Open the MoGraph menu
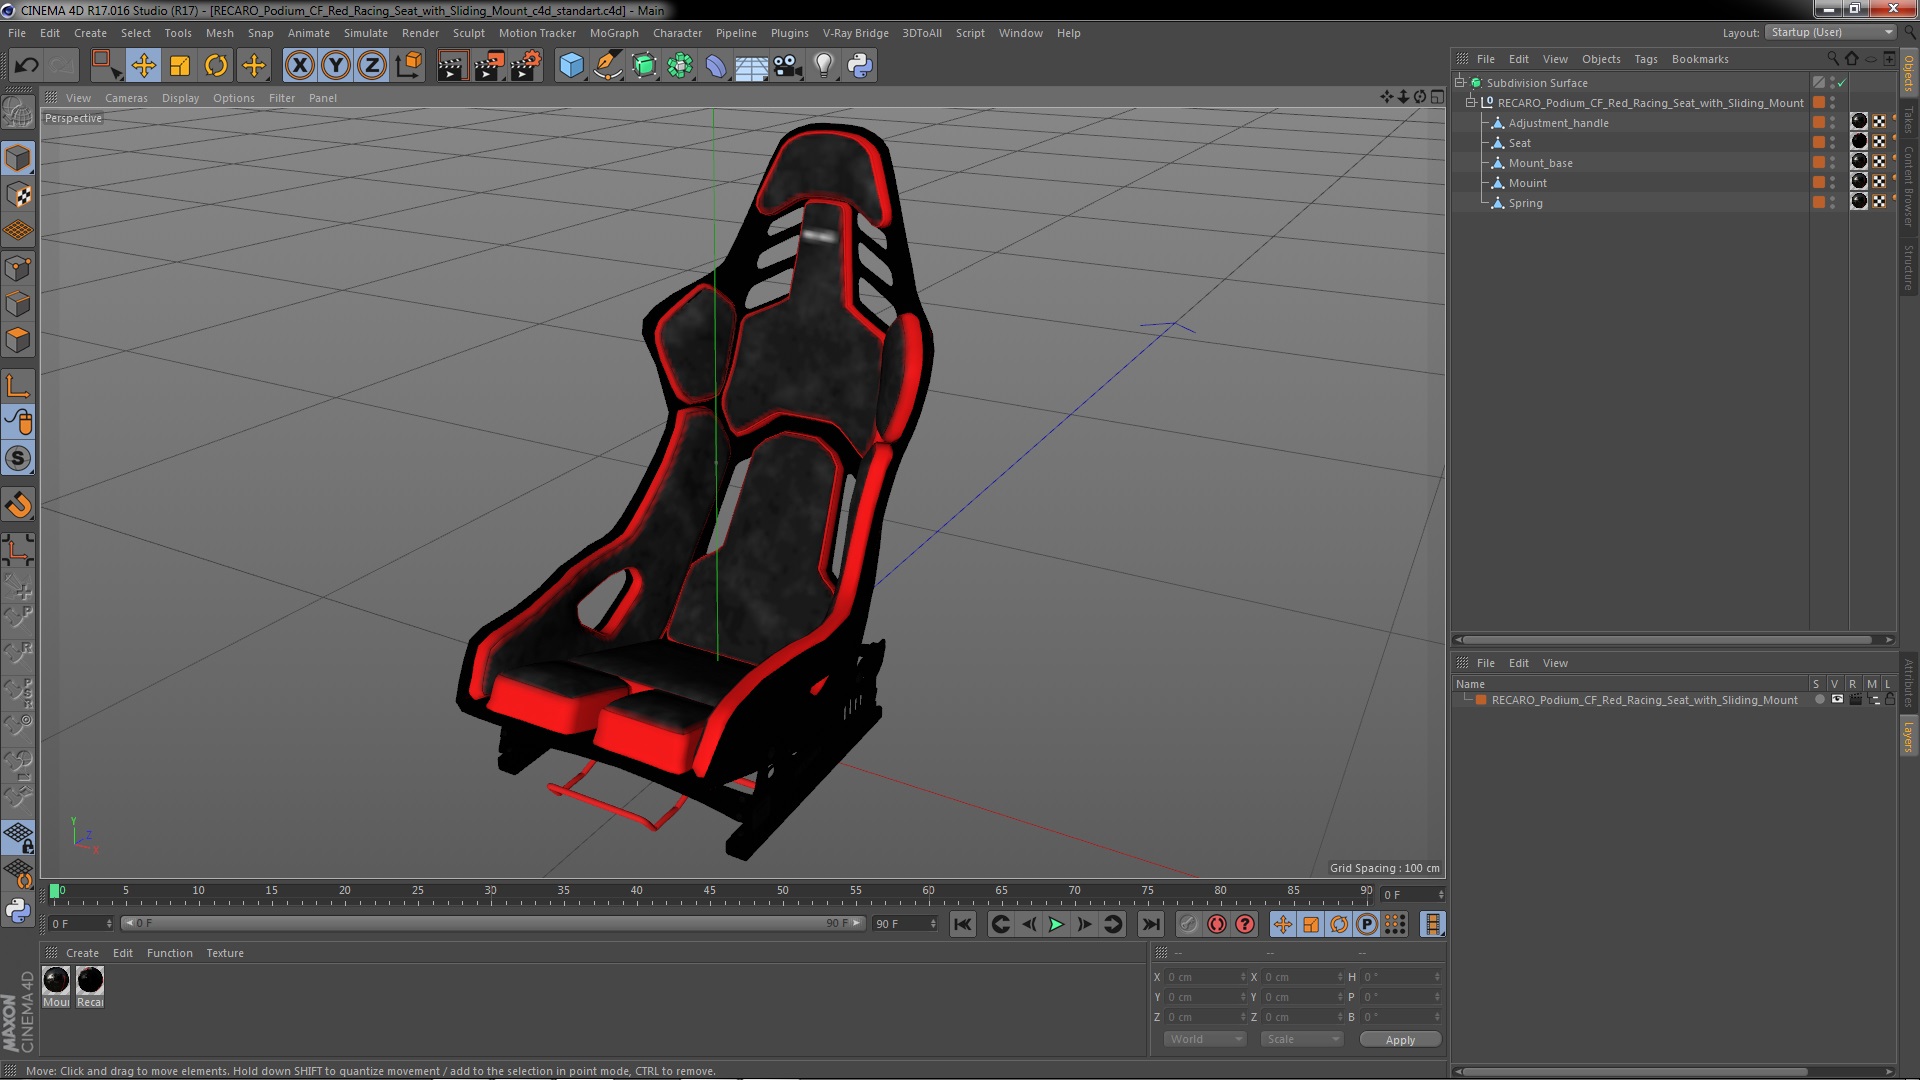Viewport: 1920px width, 1080px height. coord(613,33)
